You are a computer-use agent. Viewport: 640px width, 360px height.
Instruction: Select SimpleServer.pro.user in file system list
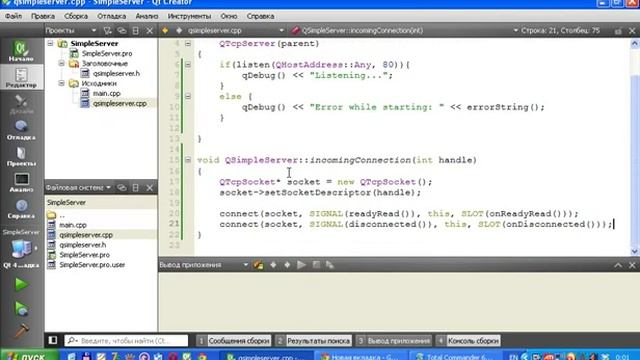[x=92, y=265]
